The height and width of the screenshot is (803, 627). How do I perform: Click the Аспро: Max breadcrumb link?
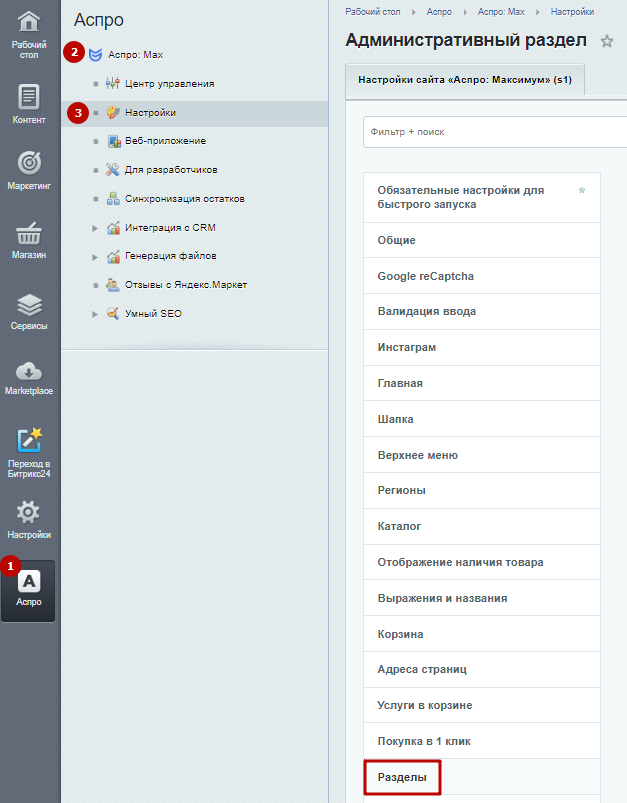coord(501,12)
